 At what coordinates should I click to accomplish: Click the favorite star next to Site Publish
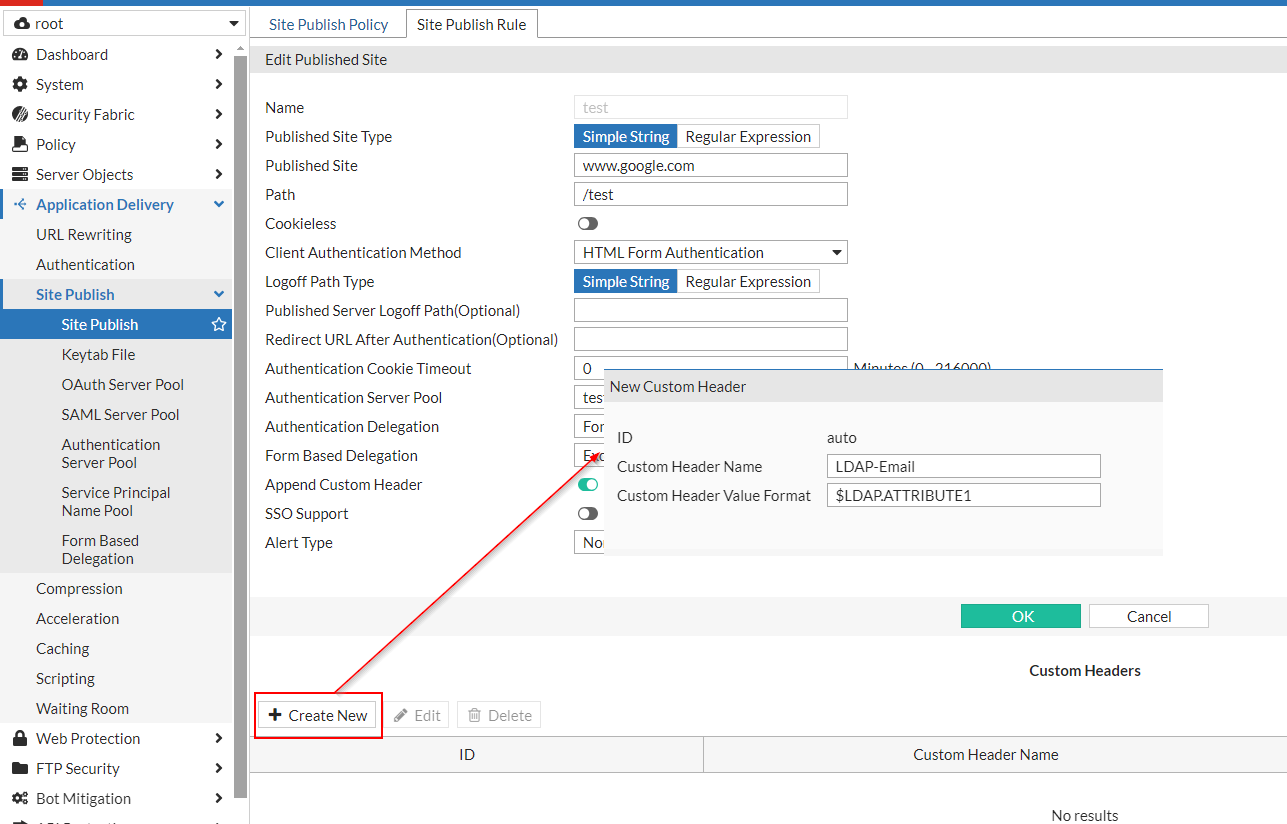[219, 325]
